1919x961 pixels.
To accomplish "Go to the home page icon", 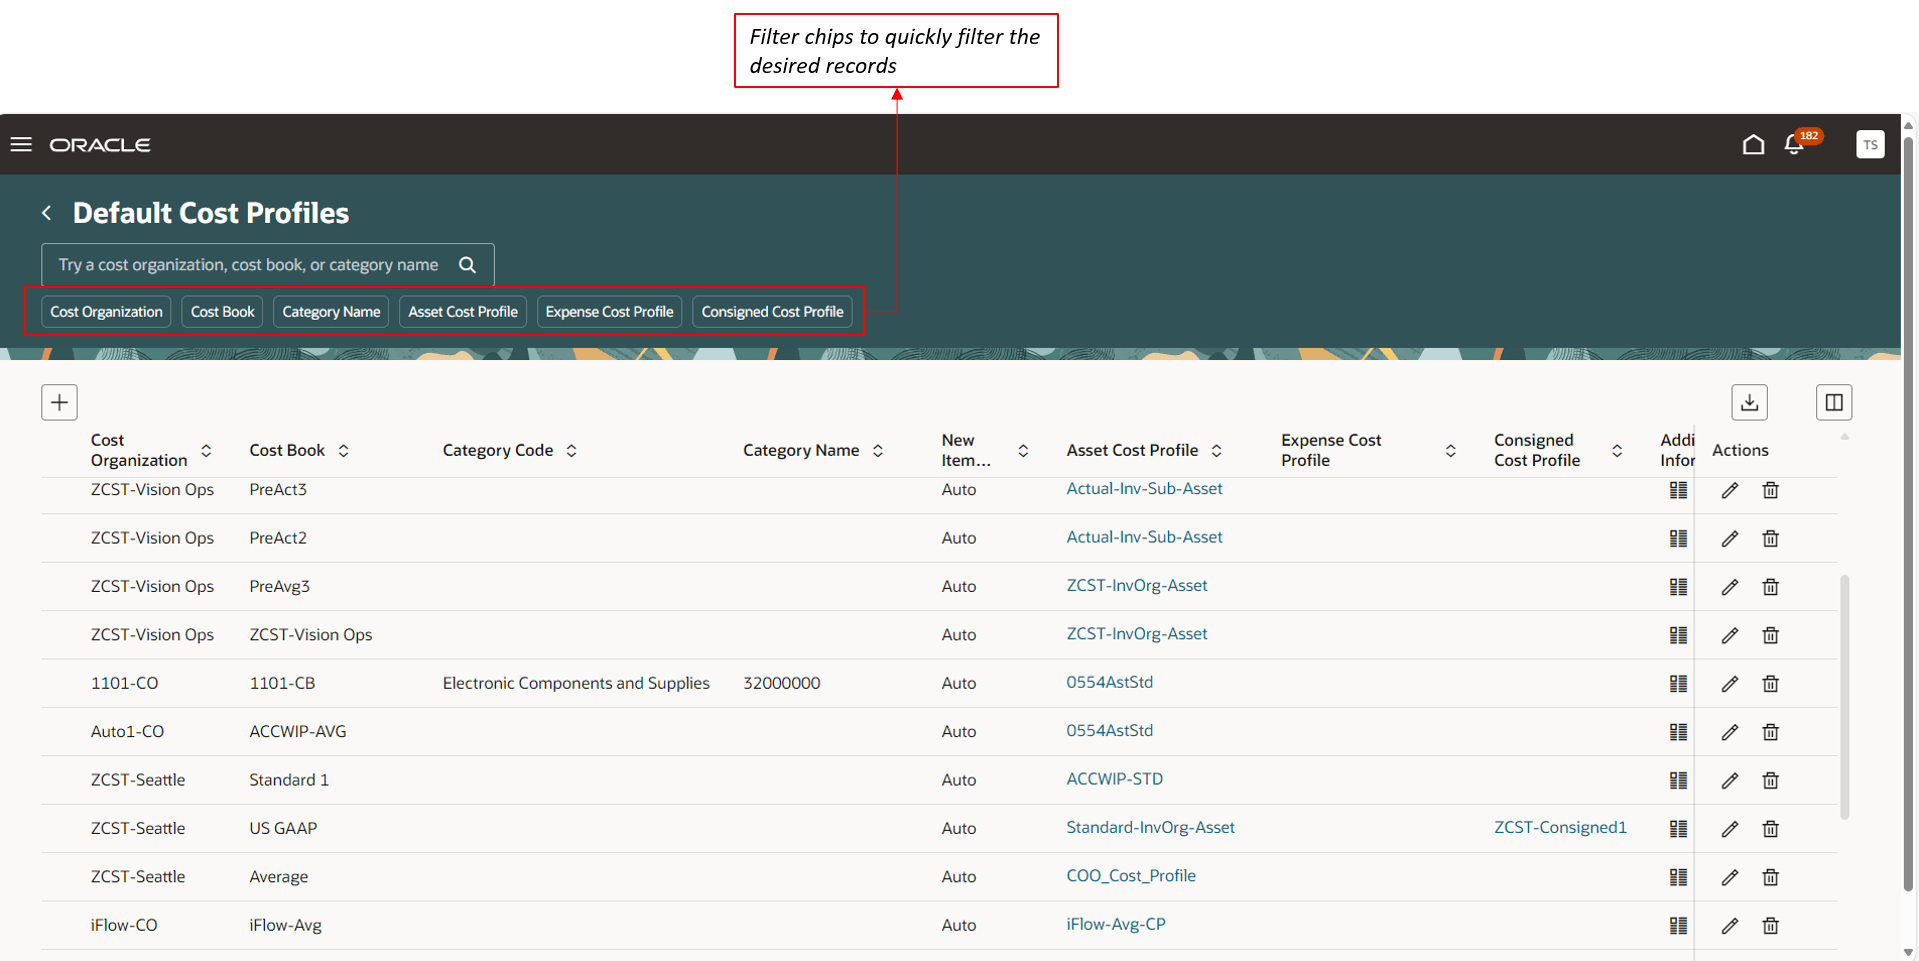I will (x=1753, y=144).
